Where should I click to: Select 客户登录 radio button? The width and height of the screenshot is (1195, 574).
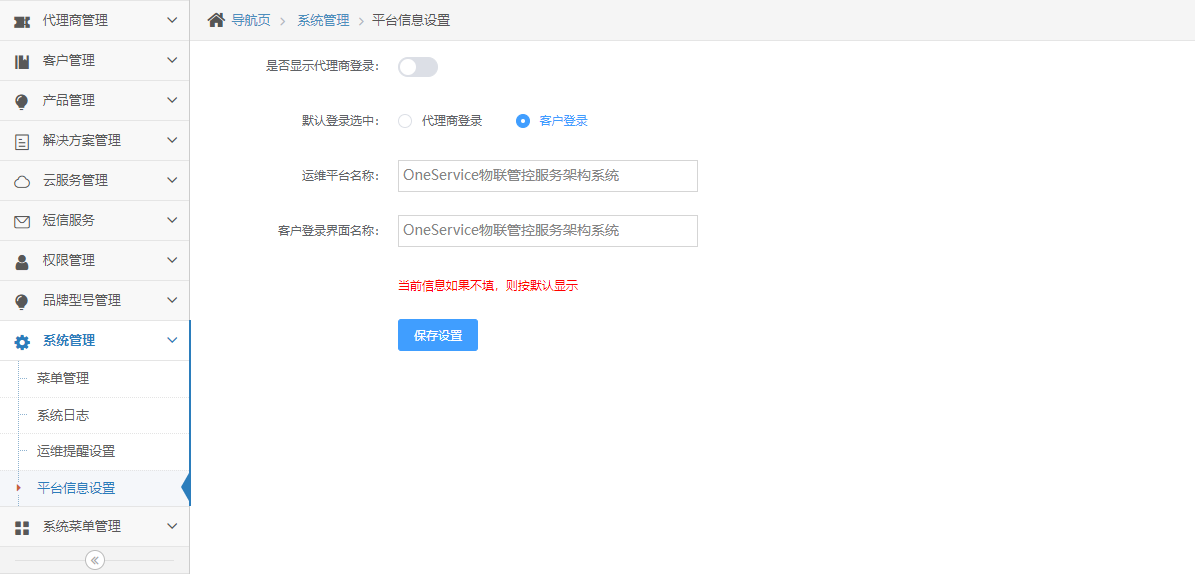tap(523, 120)
